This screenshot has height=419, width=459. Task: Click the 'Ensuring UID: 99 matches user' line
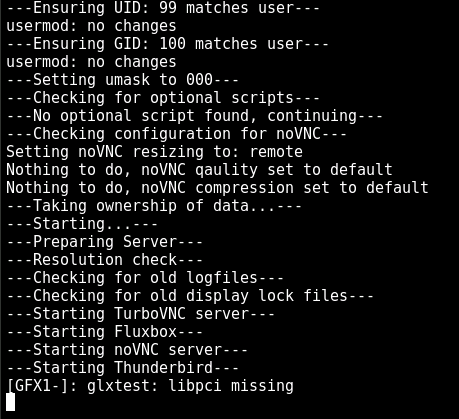coord(163,7)
